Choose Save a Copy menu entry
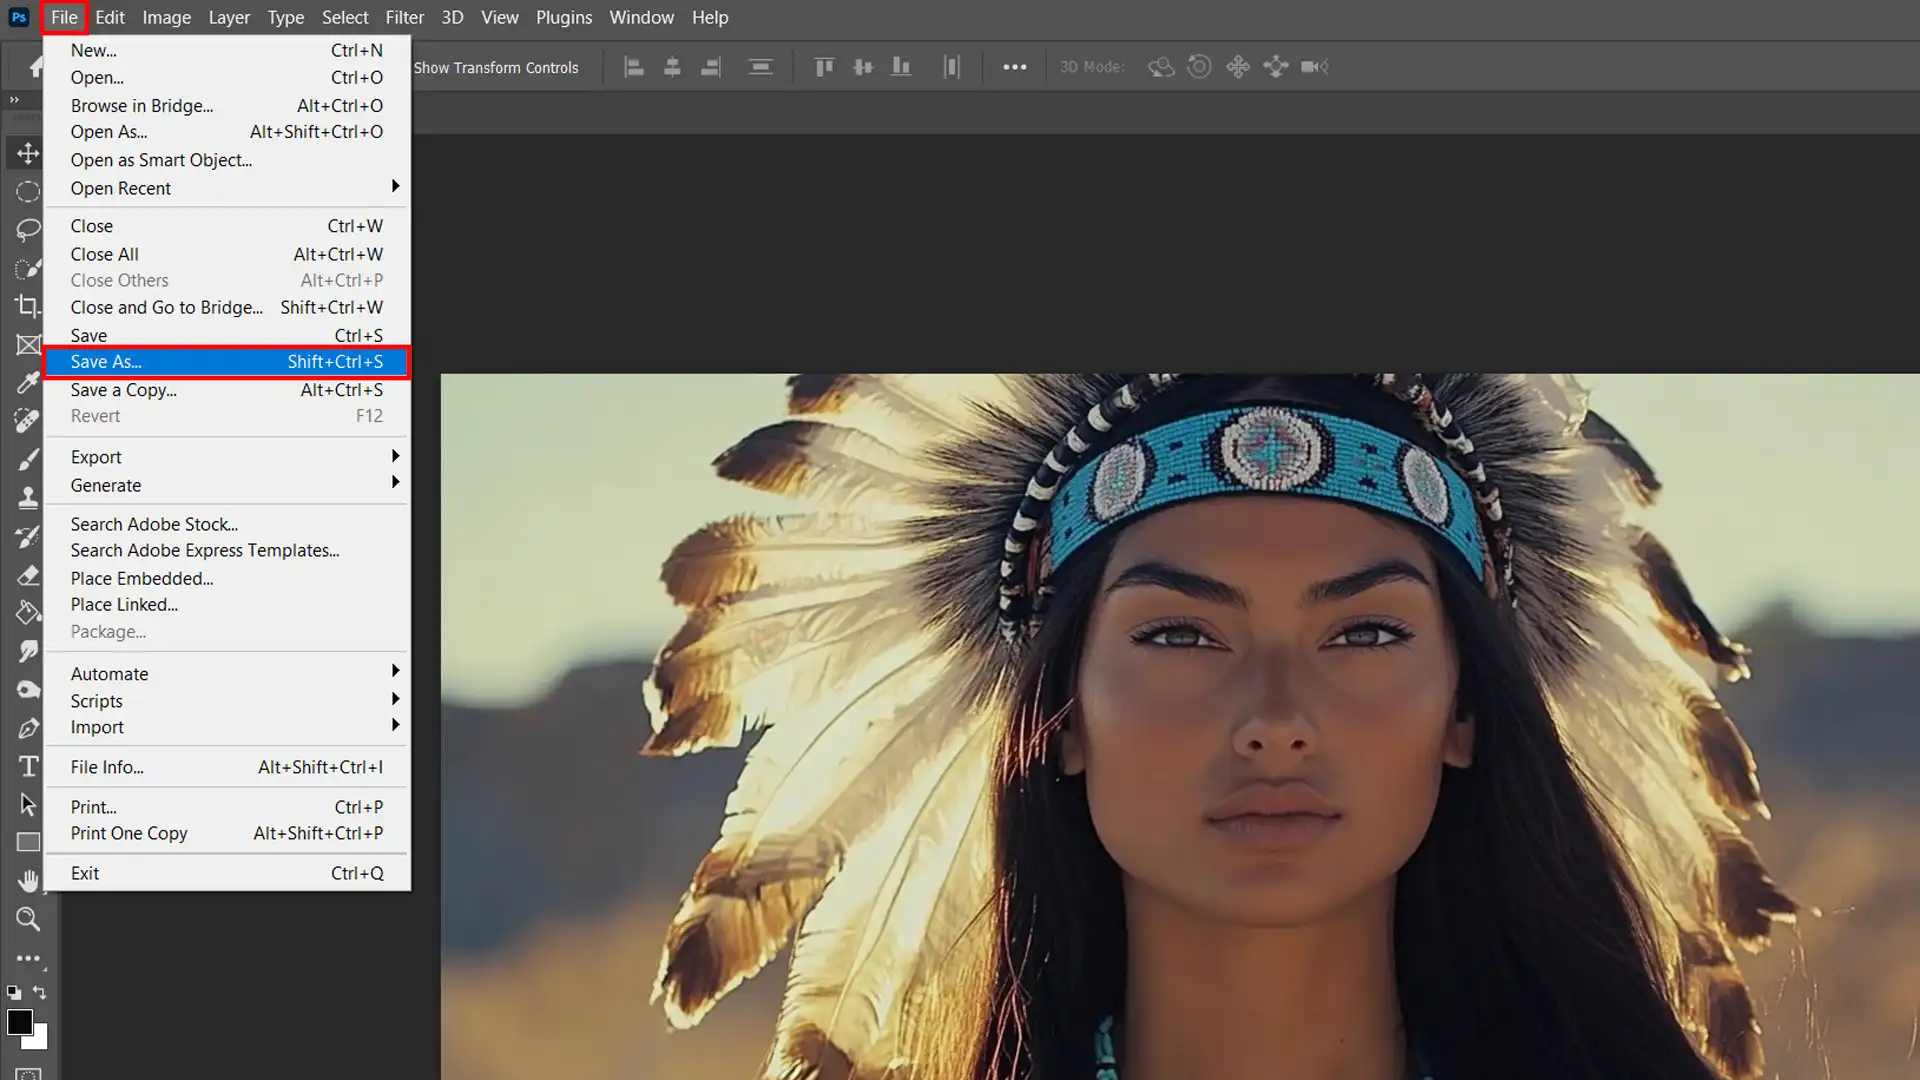 pyautogui.click(x=226, y=390)
